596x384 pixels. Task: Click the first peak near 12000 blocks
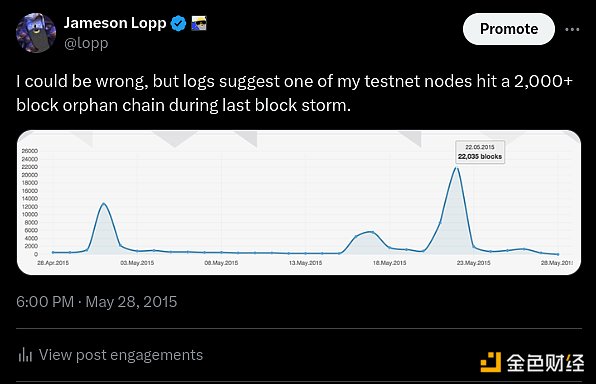coord(103,204)
